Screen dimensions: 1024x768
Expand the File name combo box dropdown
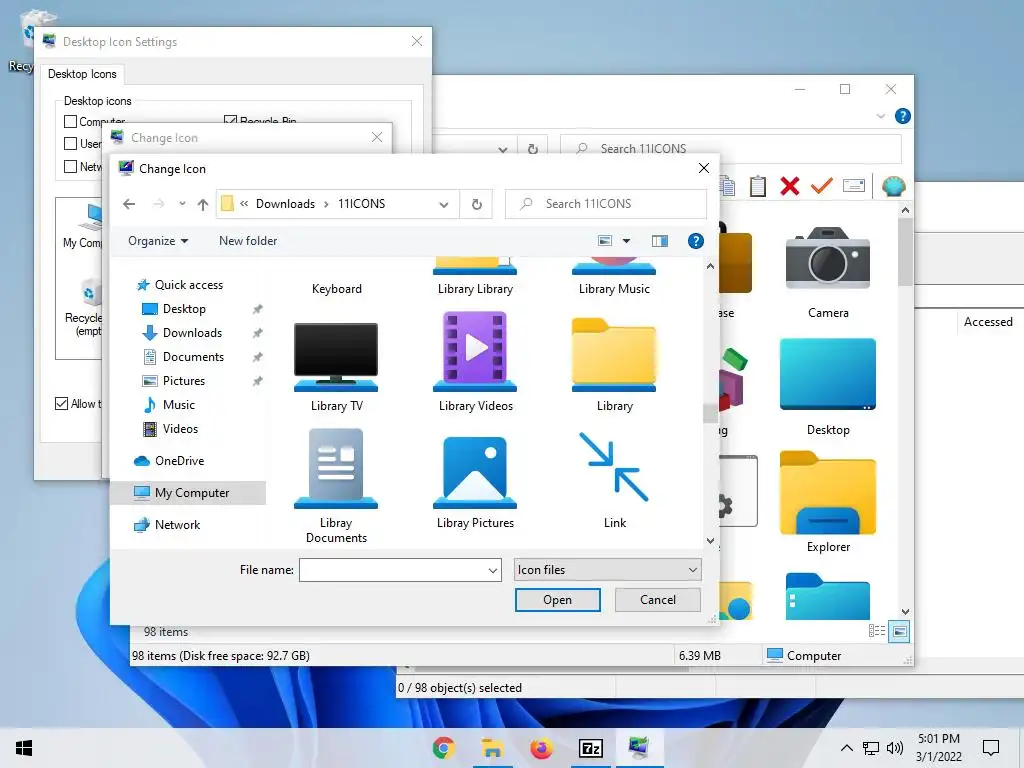(x=493, y=570)
